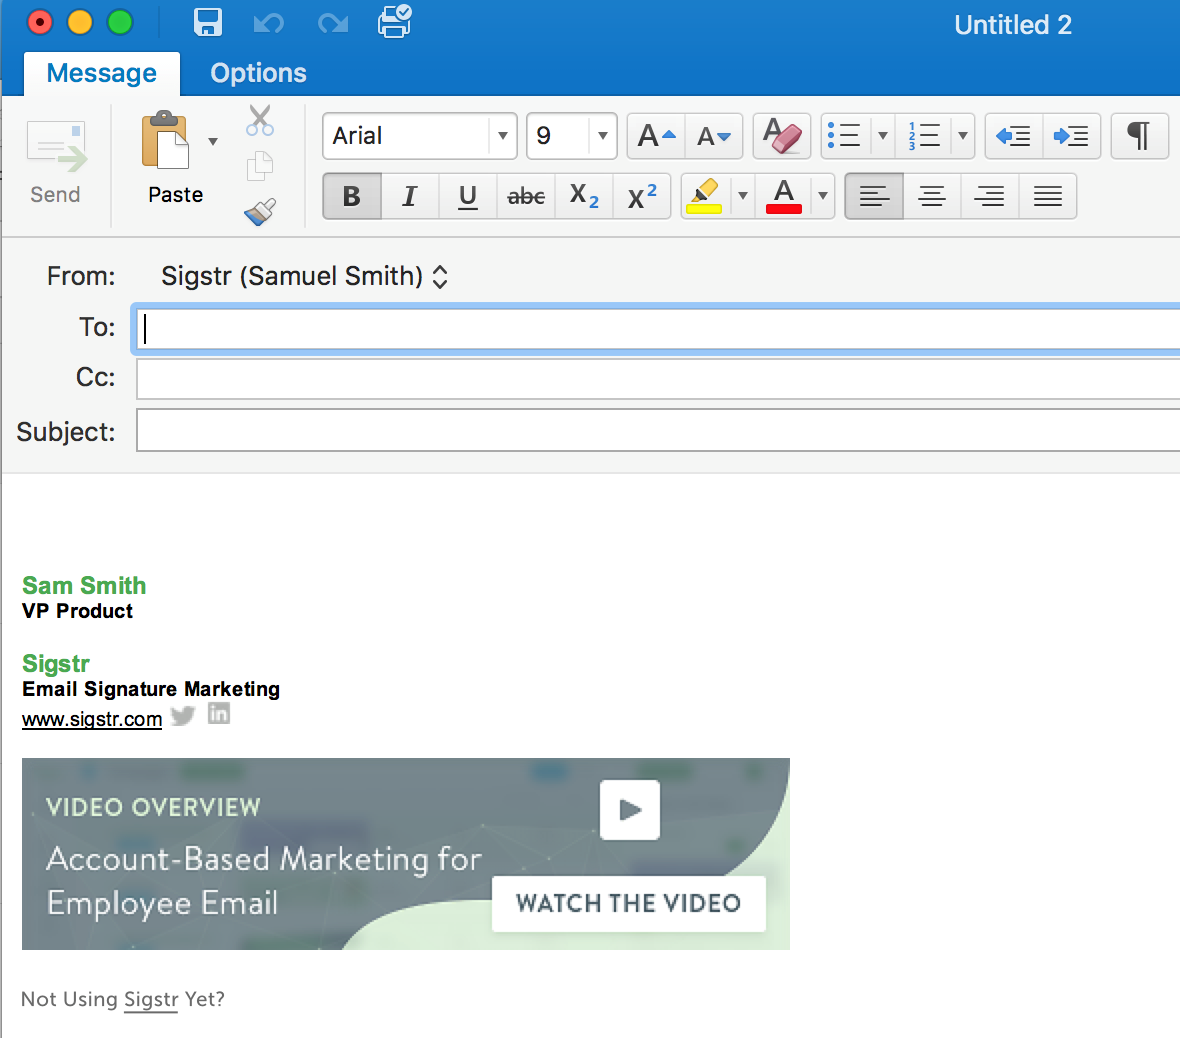Click the VP Product title text

tap(78, 611)
